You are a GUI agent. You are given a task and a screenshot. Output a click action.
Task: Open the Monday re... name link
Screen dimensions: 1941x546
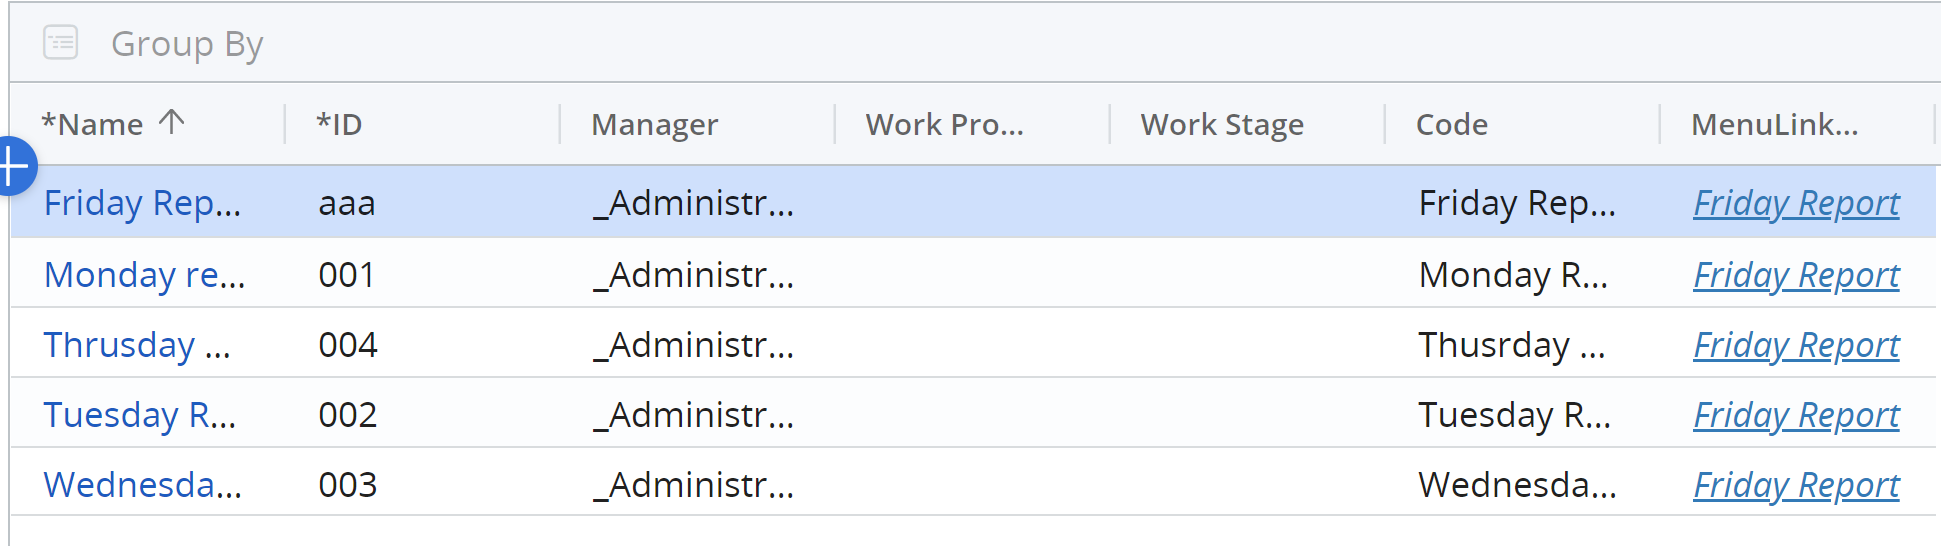[x=144, y=274]
